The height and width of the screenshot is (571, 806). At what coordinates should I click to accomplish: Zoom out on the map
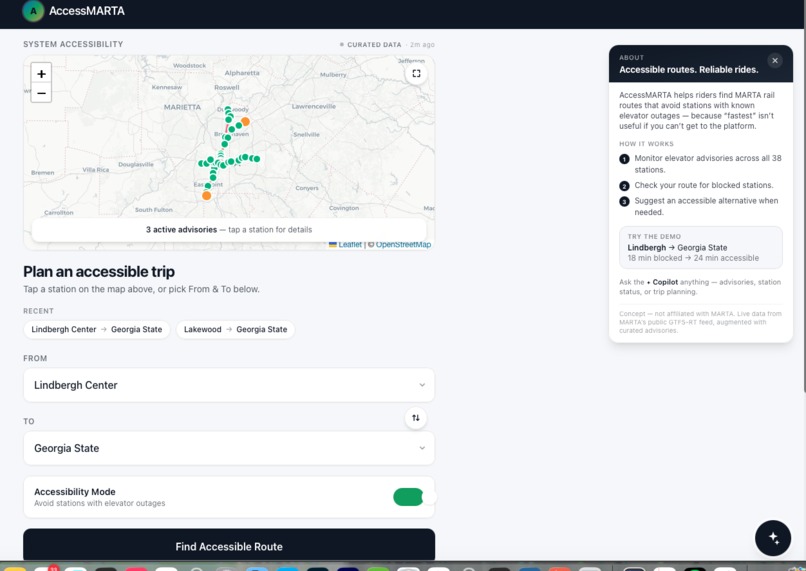pyautogui.click(x=41, y=93)
